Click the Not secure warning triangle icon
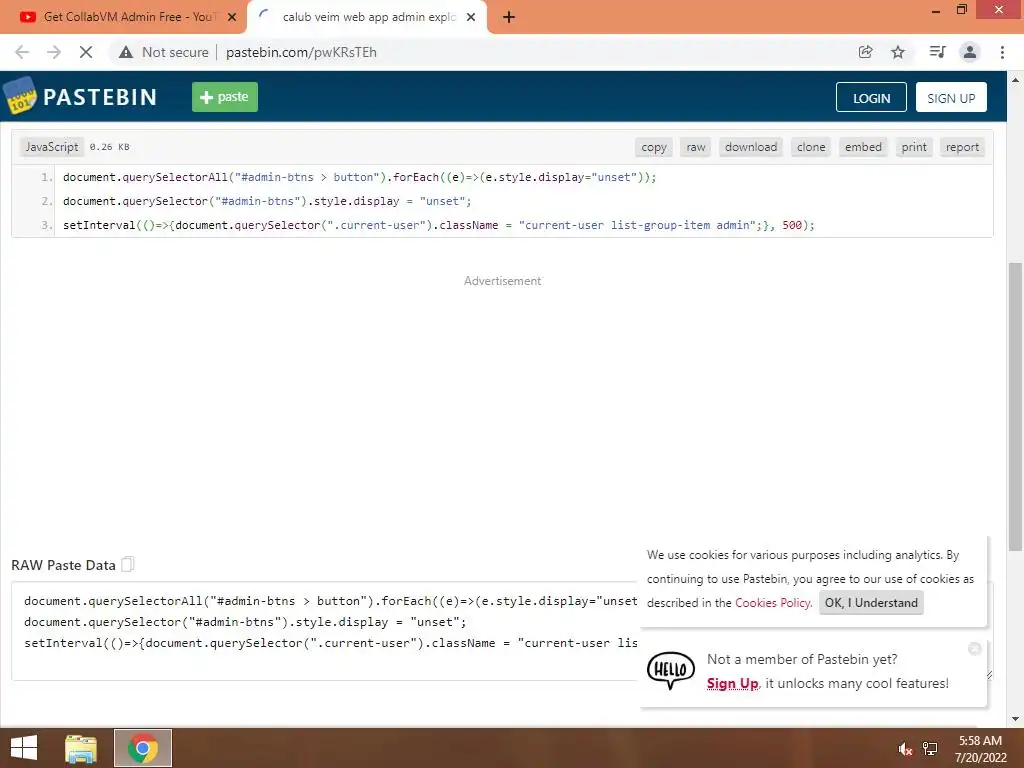The width and height of the screenshot is (1024, 768). click(126, 52)
